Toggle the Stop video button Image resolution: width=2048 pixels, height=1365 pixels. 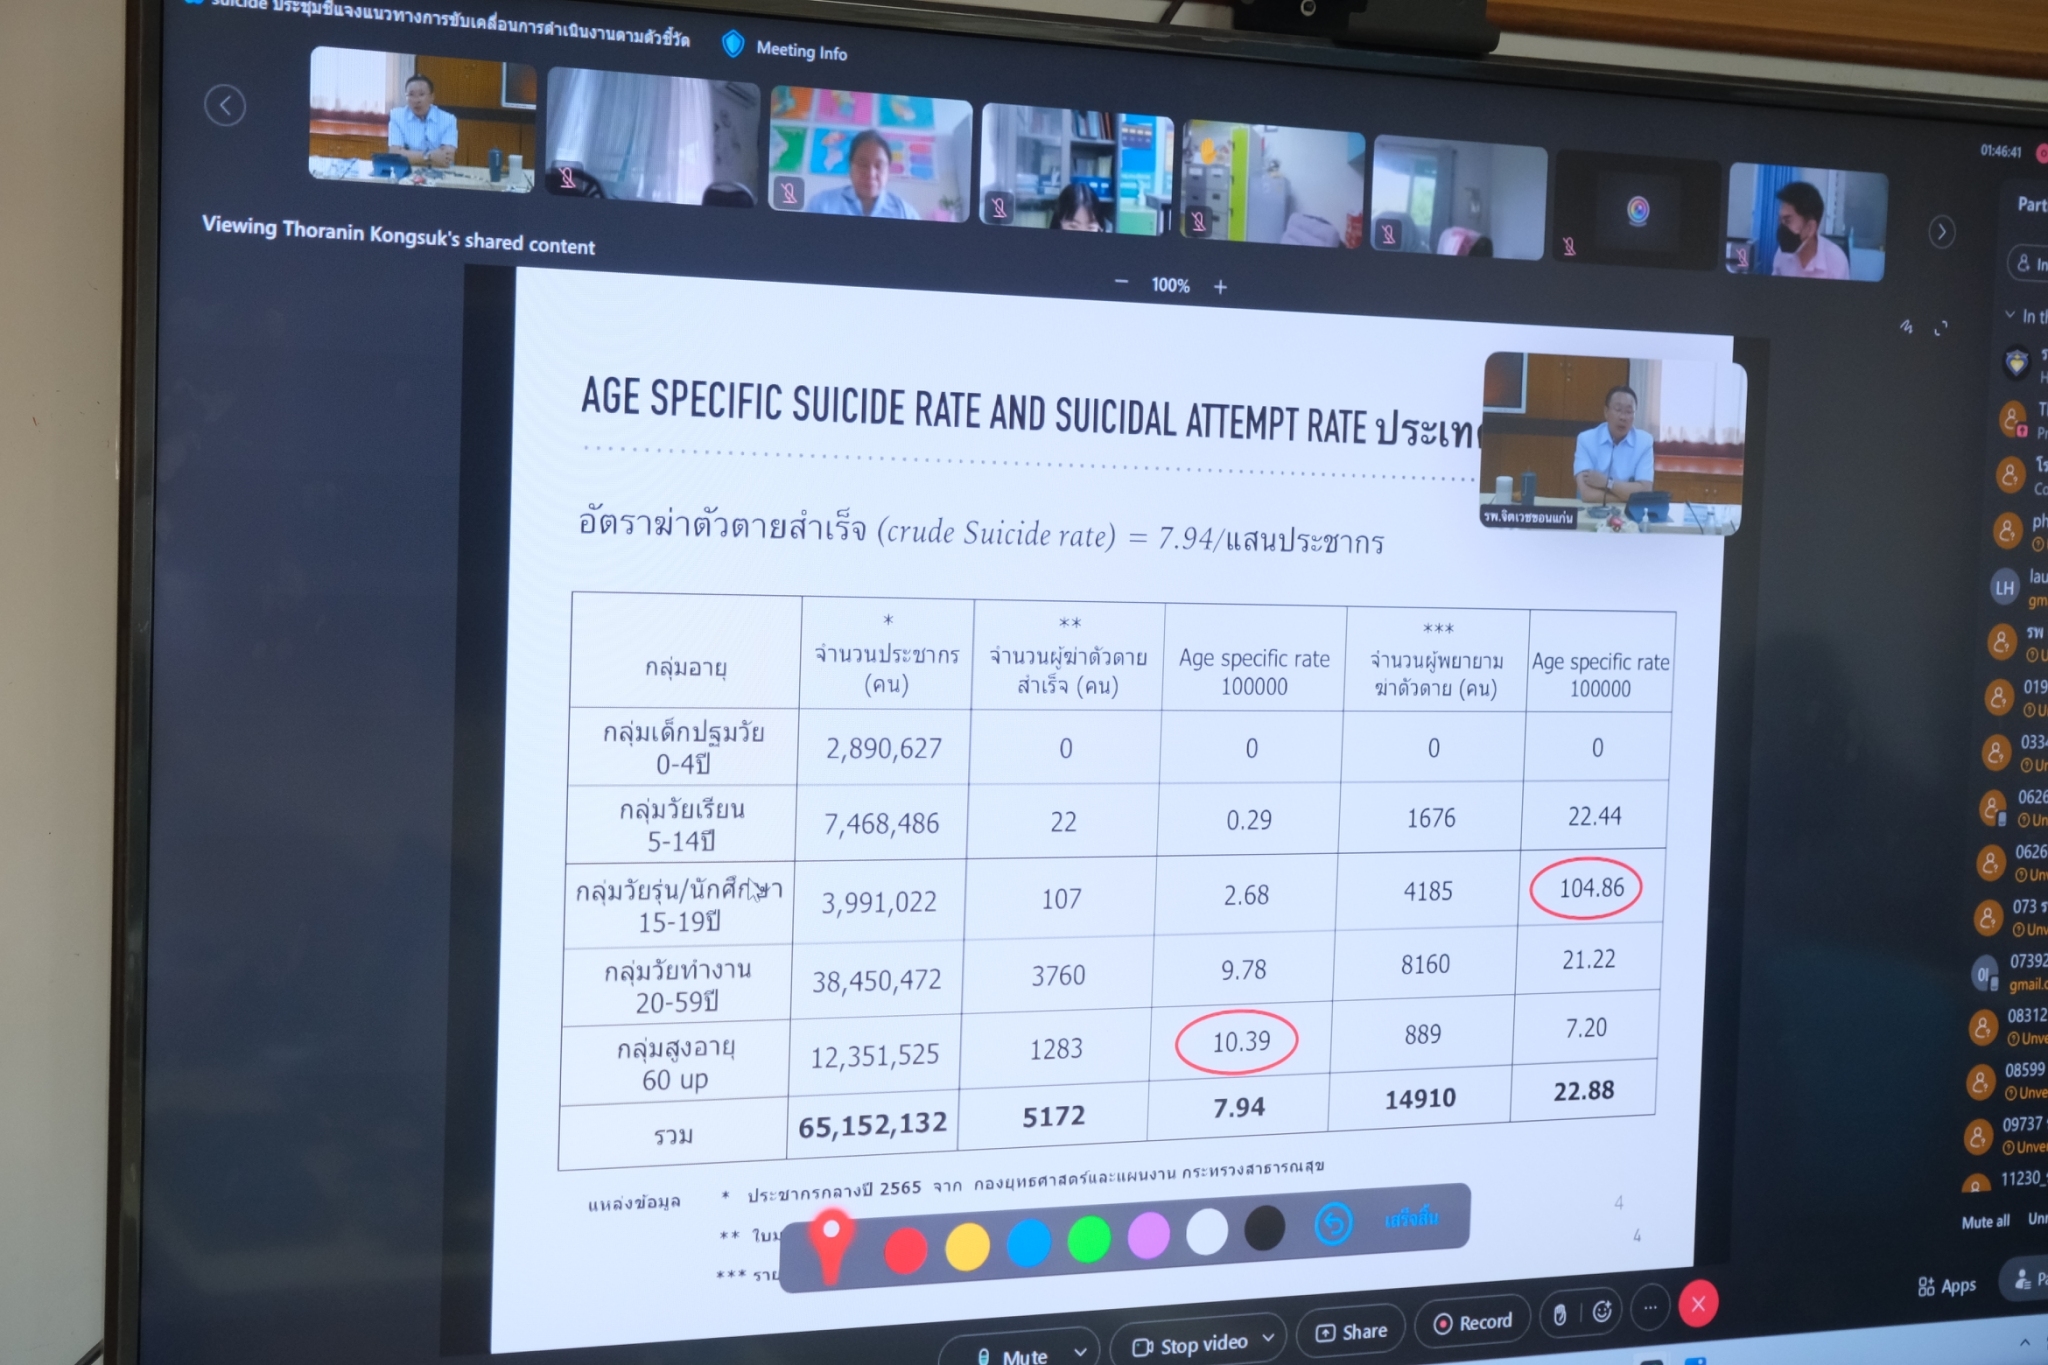click(1191, 1344)
